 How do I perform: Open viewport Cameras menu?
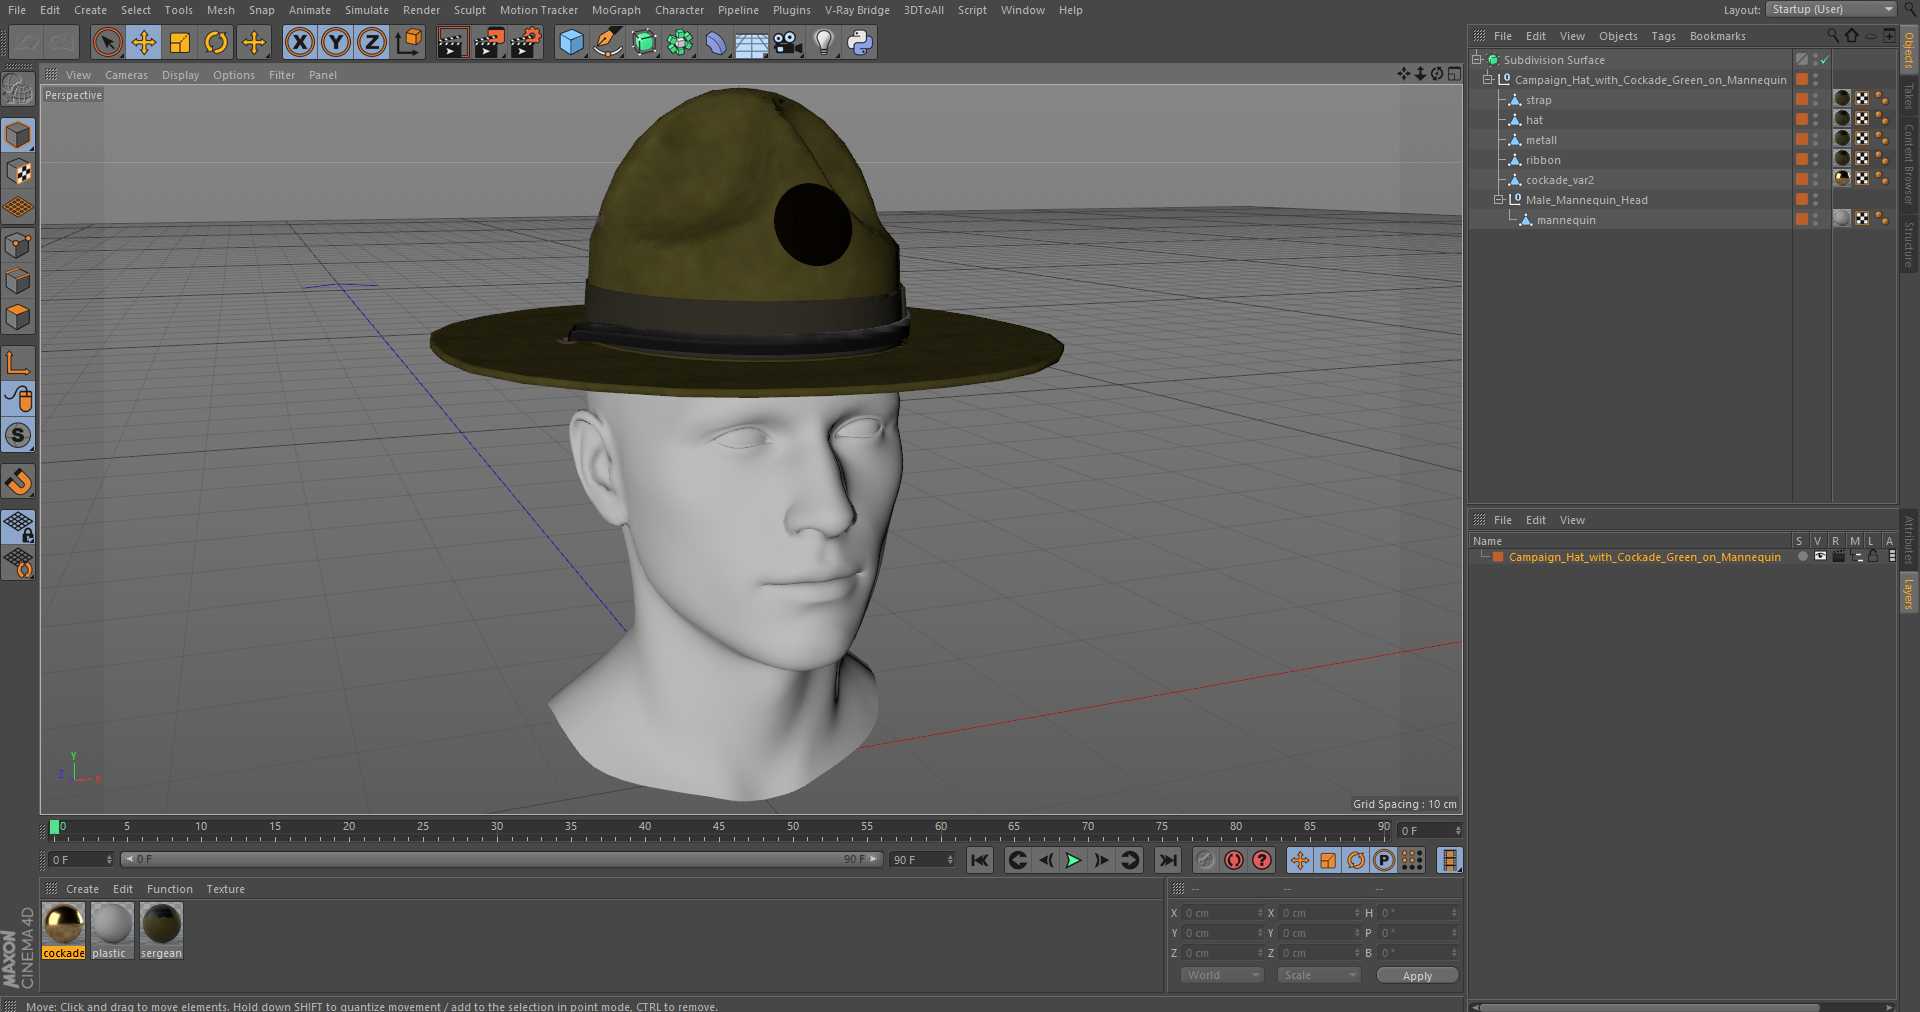(126, 75)
